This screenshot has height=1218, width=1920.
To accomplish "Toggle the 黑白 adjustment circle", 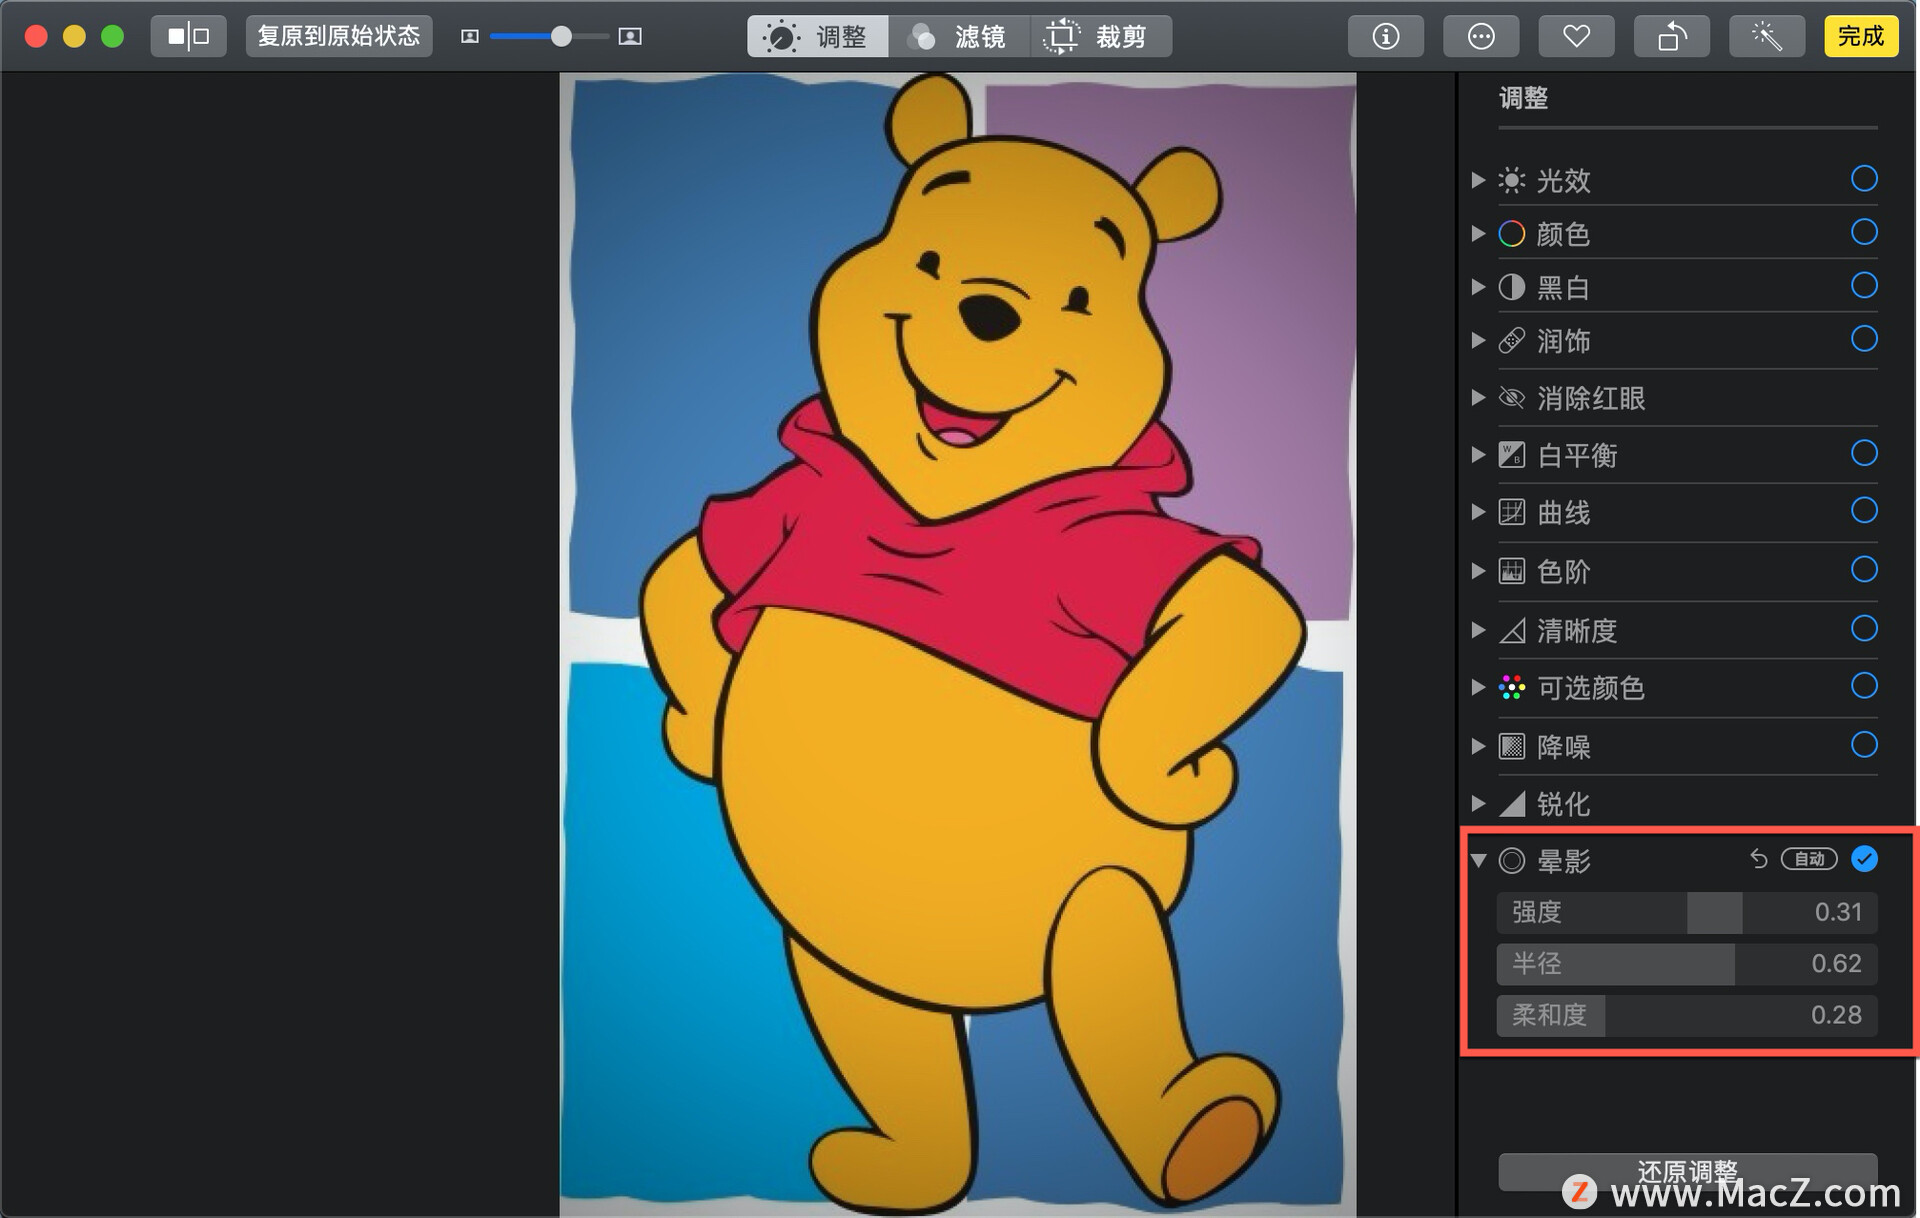I will point(1864,286).
